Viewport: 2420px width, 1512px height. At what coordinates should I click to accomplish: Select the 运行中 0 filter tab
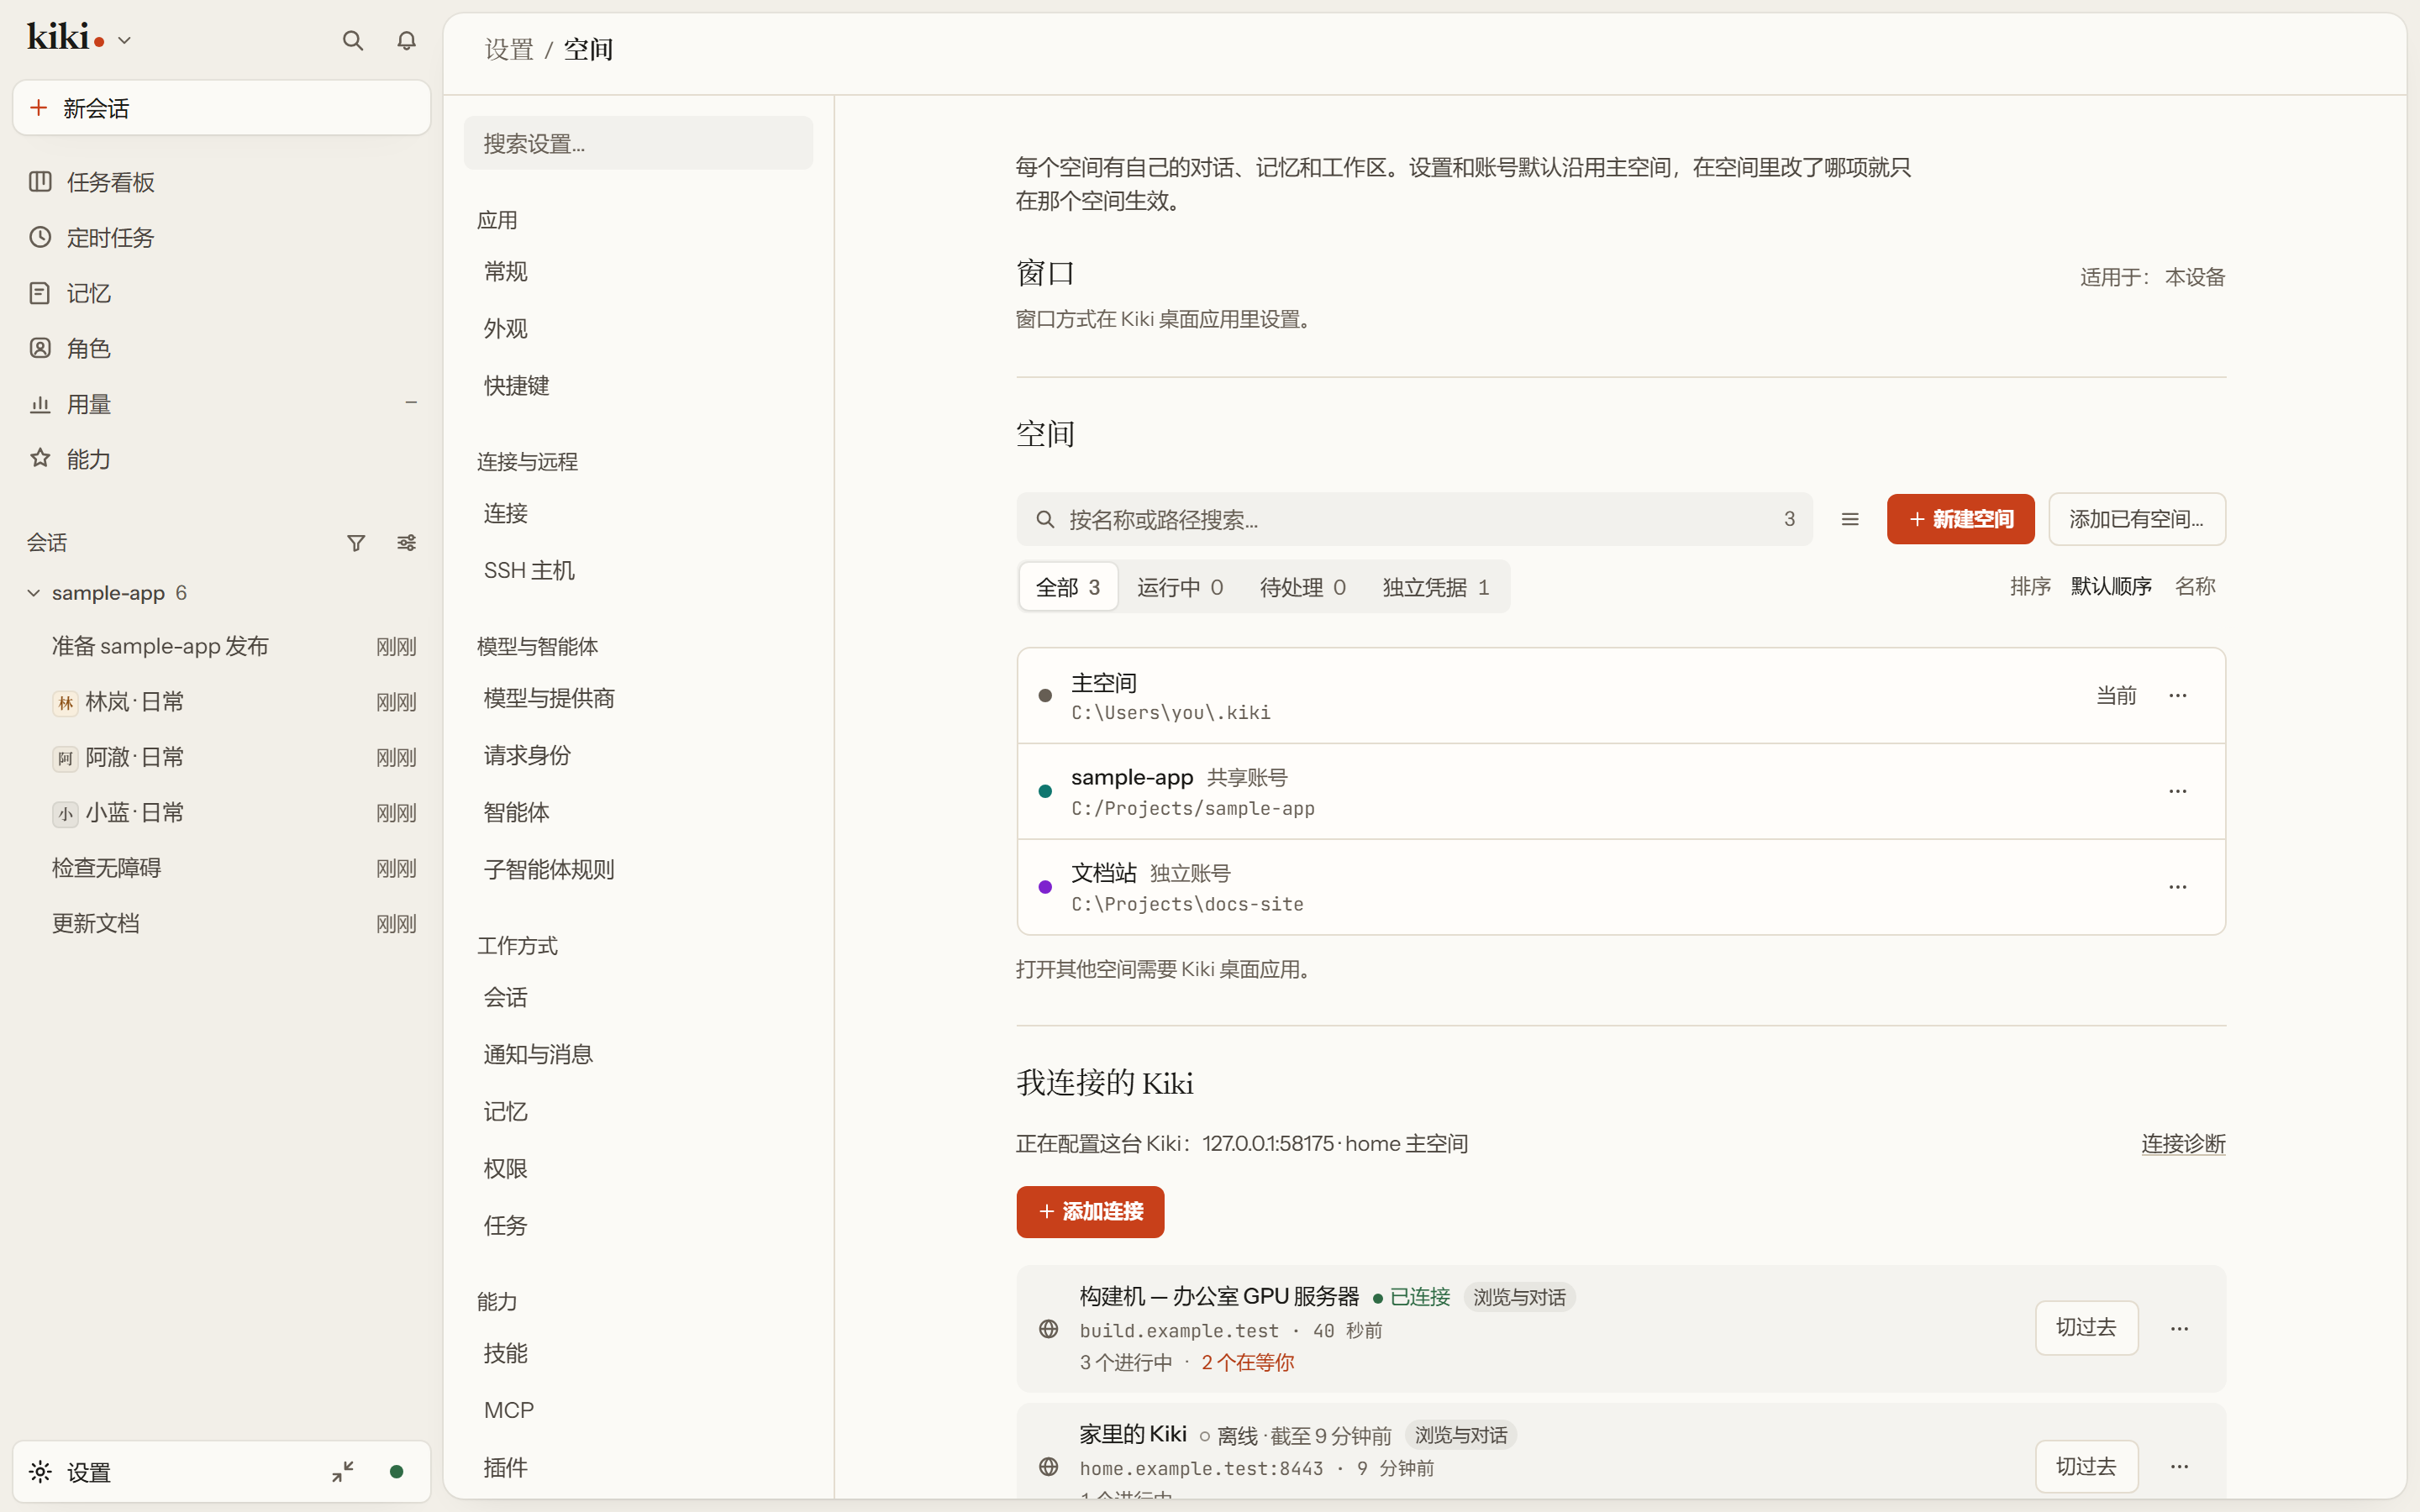1180,587
